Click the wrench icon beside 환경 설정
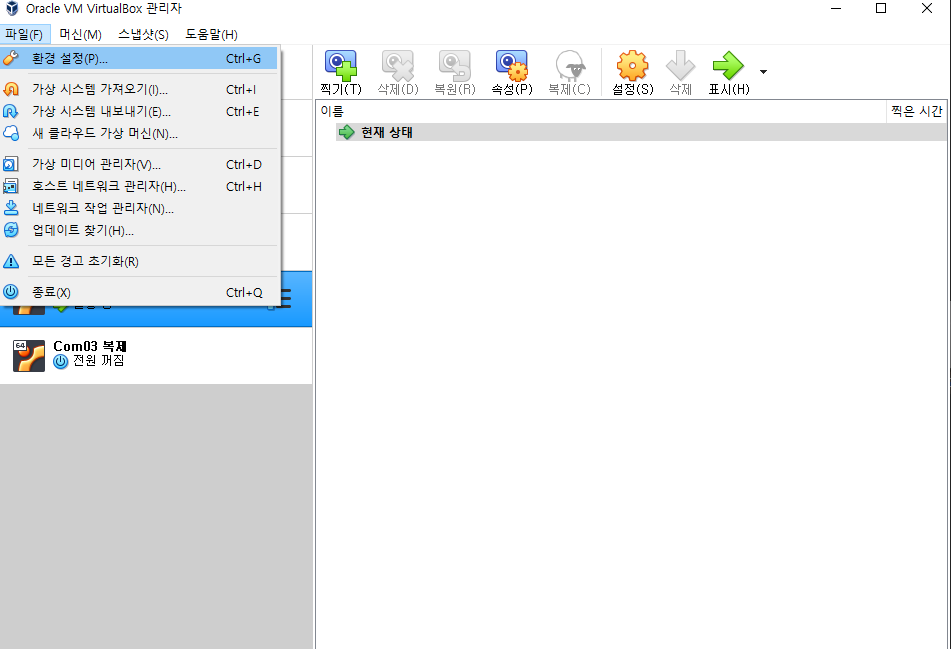This screenshot has height=649, width=951. click(11, 58)
